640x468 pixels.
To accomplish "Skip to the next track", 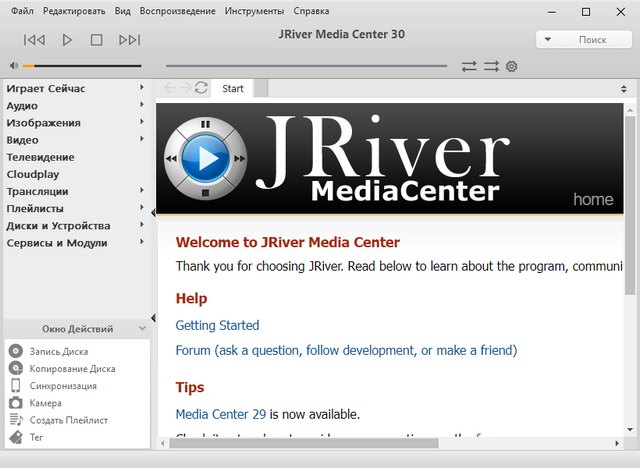I will [129, 40].
